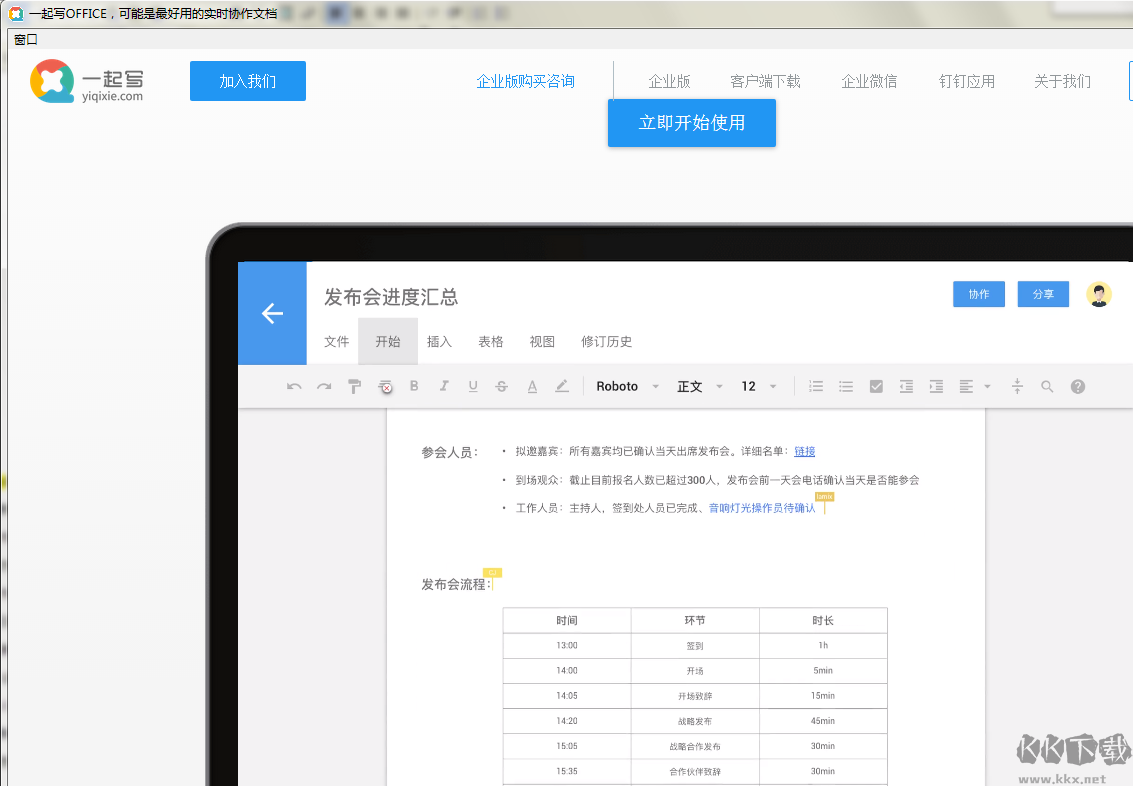Expand the alignment dropdown arrow
This screenshot has height=786, width=1133.
[x=987, y=386]
